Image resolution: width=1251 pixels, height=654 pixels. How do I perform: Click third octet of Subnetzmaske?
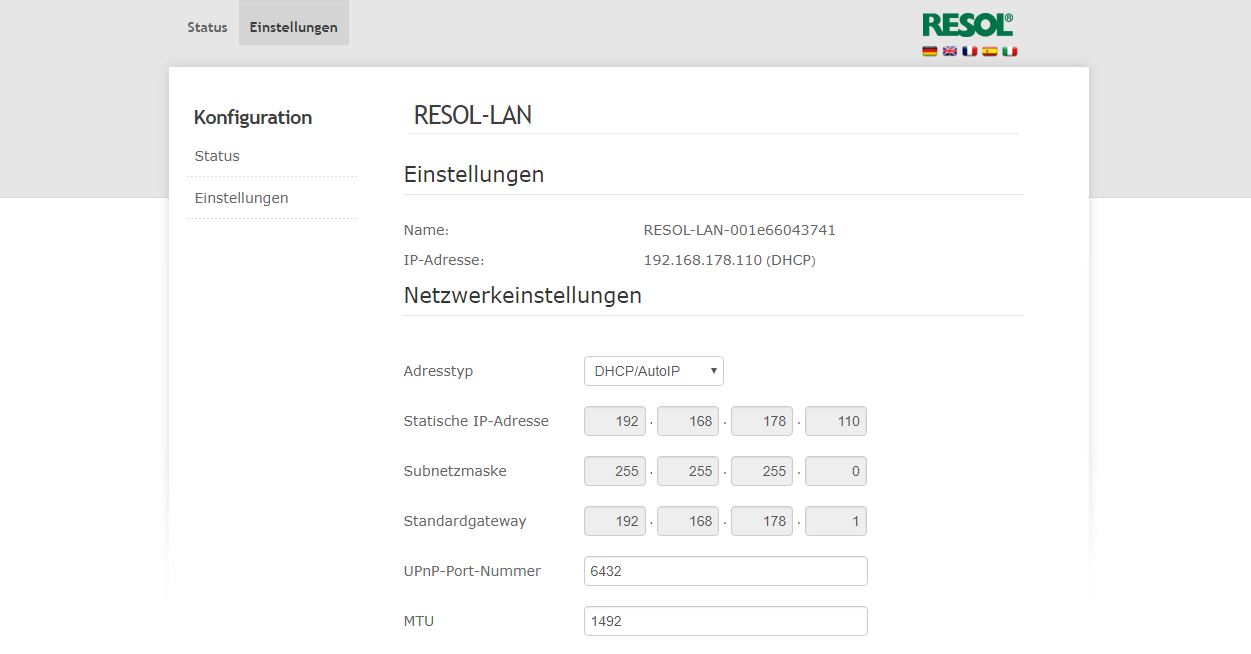[x=762, y=471]
